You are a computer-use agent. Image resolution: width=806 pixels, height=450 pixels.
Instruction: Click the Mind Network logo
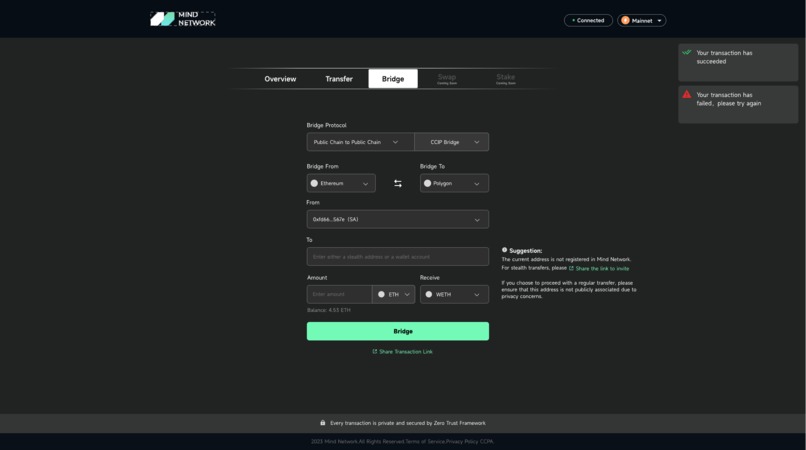(183, 19)
